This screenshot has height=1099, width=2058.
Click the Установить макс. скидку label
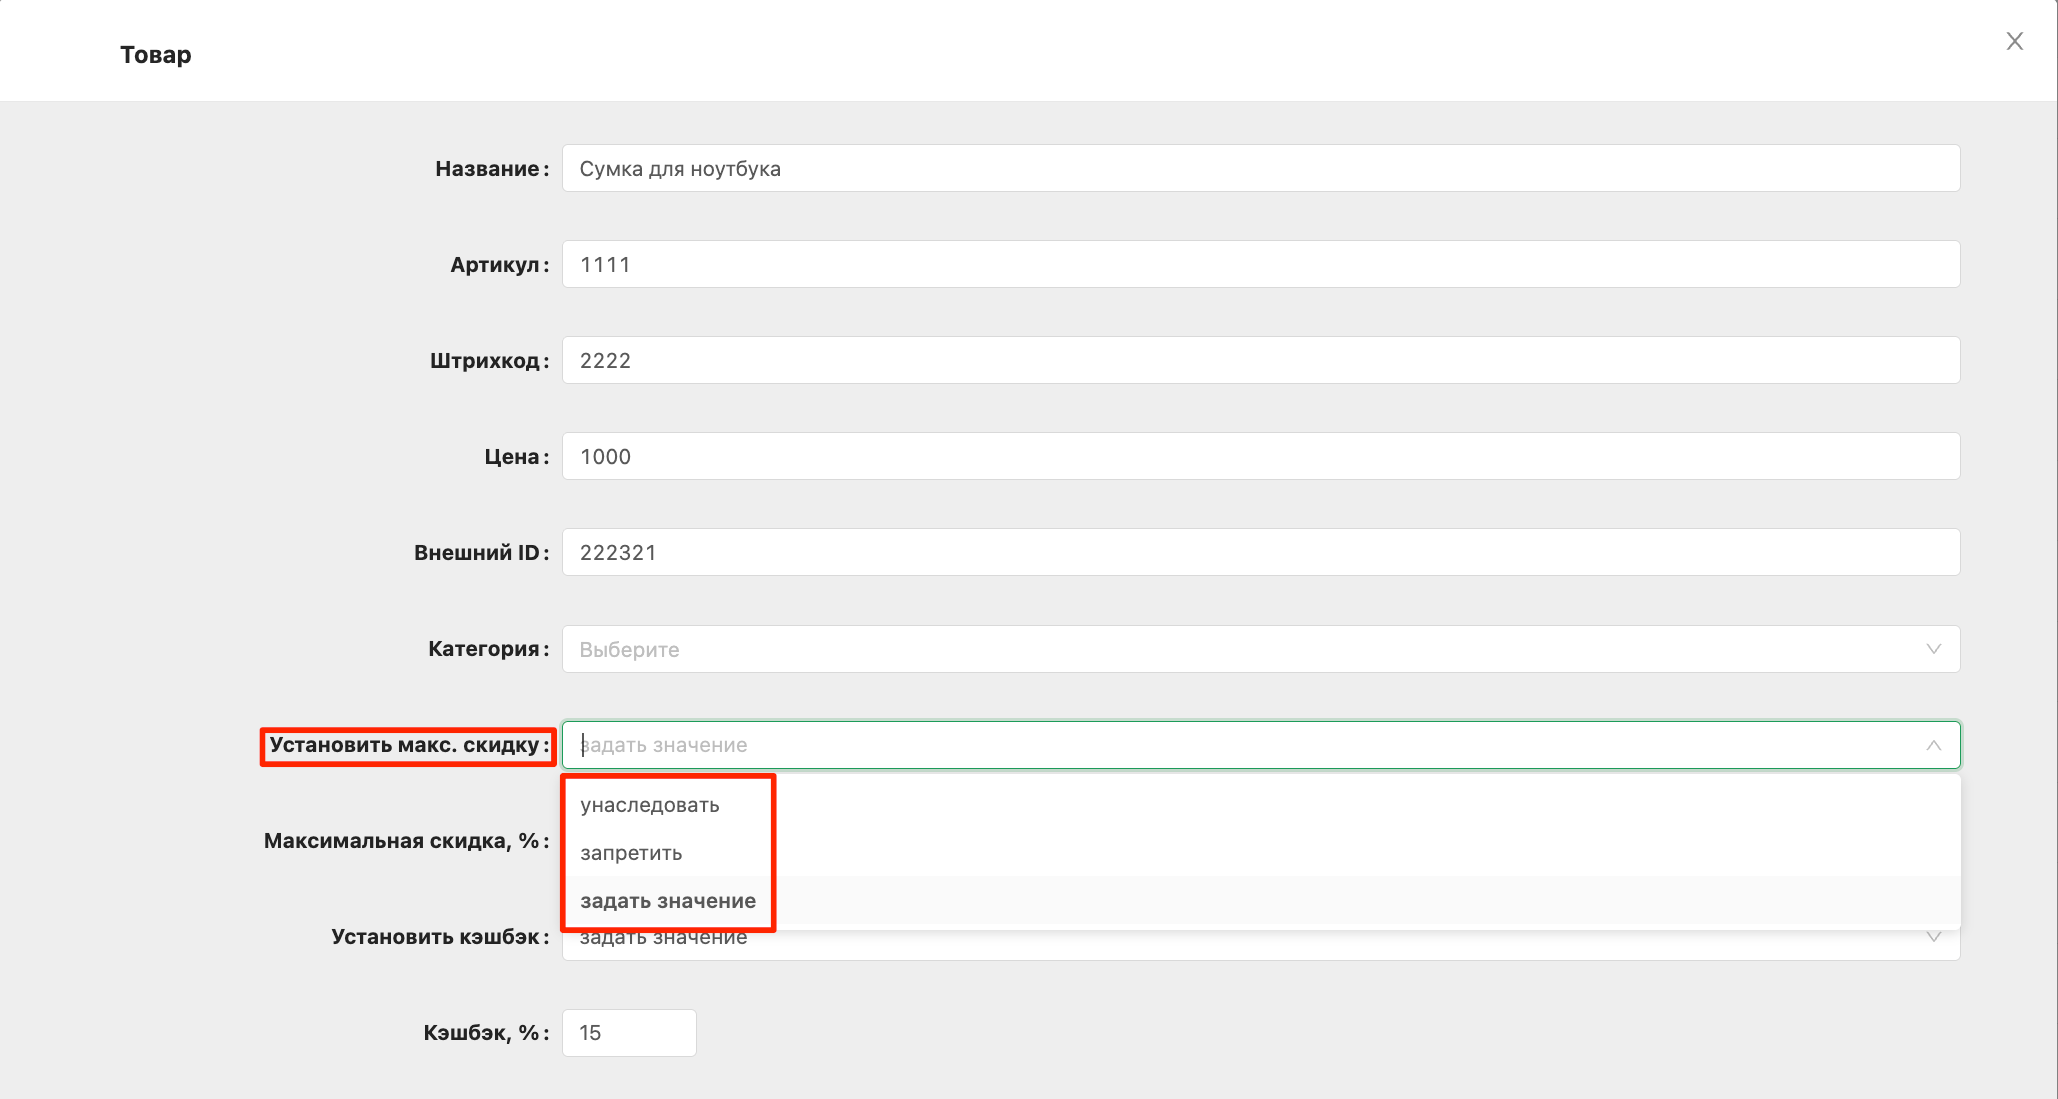[405, 745]
